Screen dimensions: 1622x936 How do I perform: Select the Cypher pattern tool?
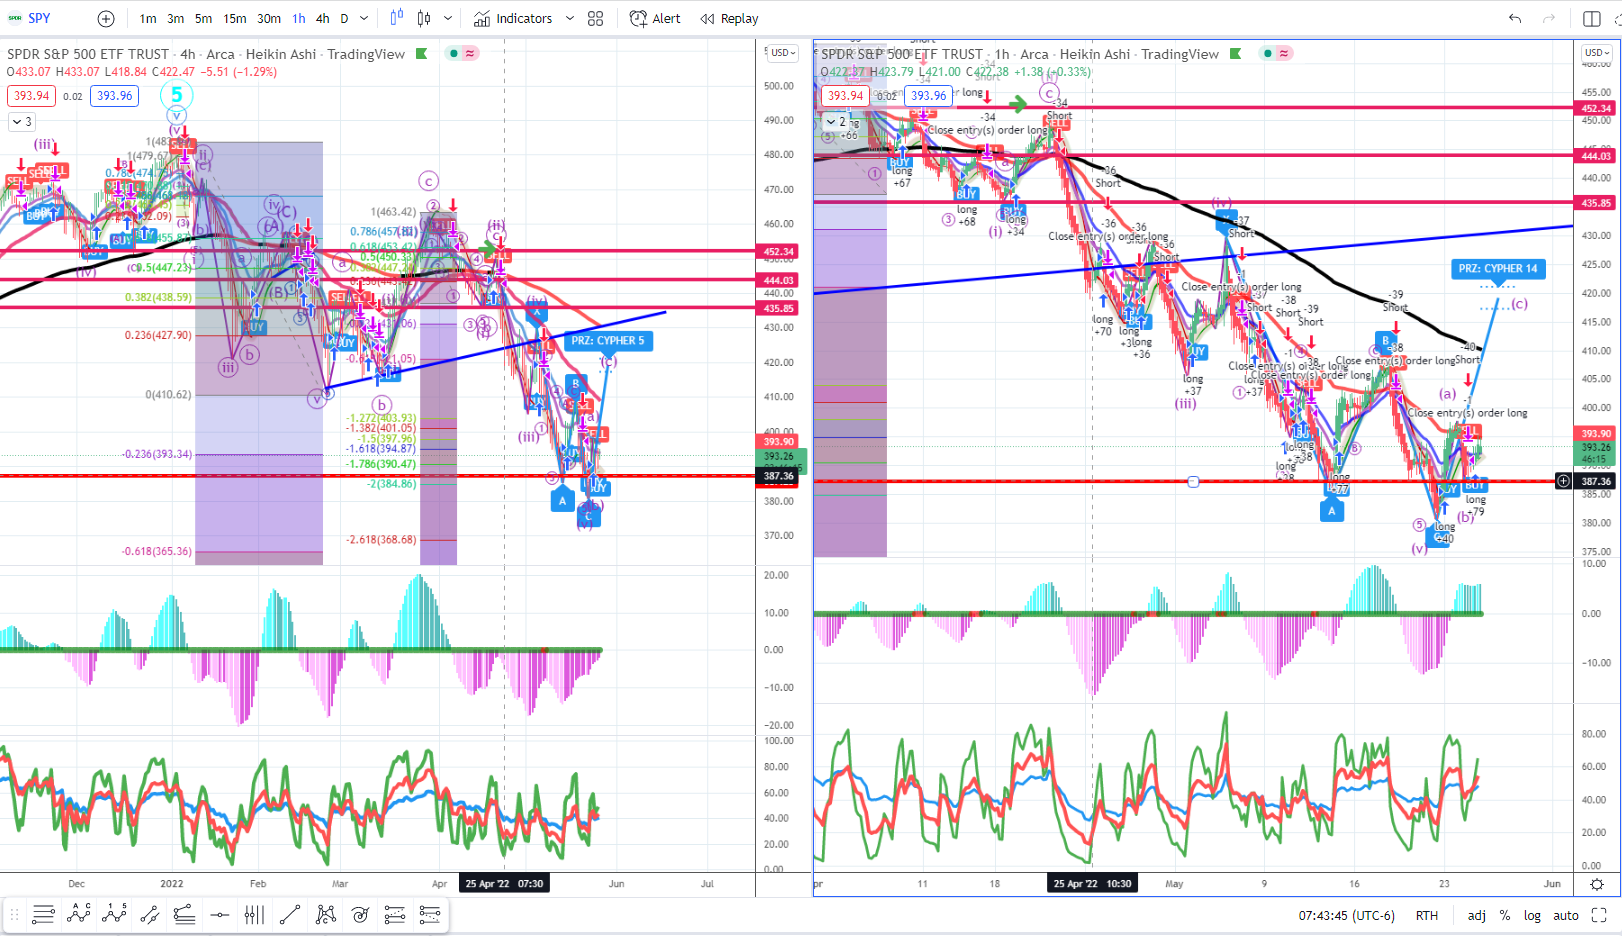[x=326, y=914]
